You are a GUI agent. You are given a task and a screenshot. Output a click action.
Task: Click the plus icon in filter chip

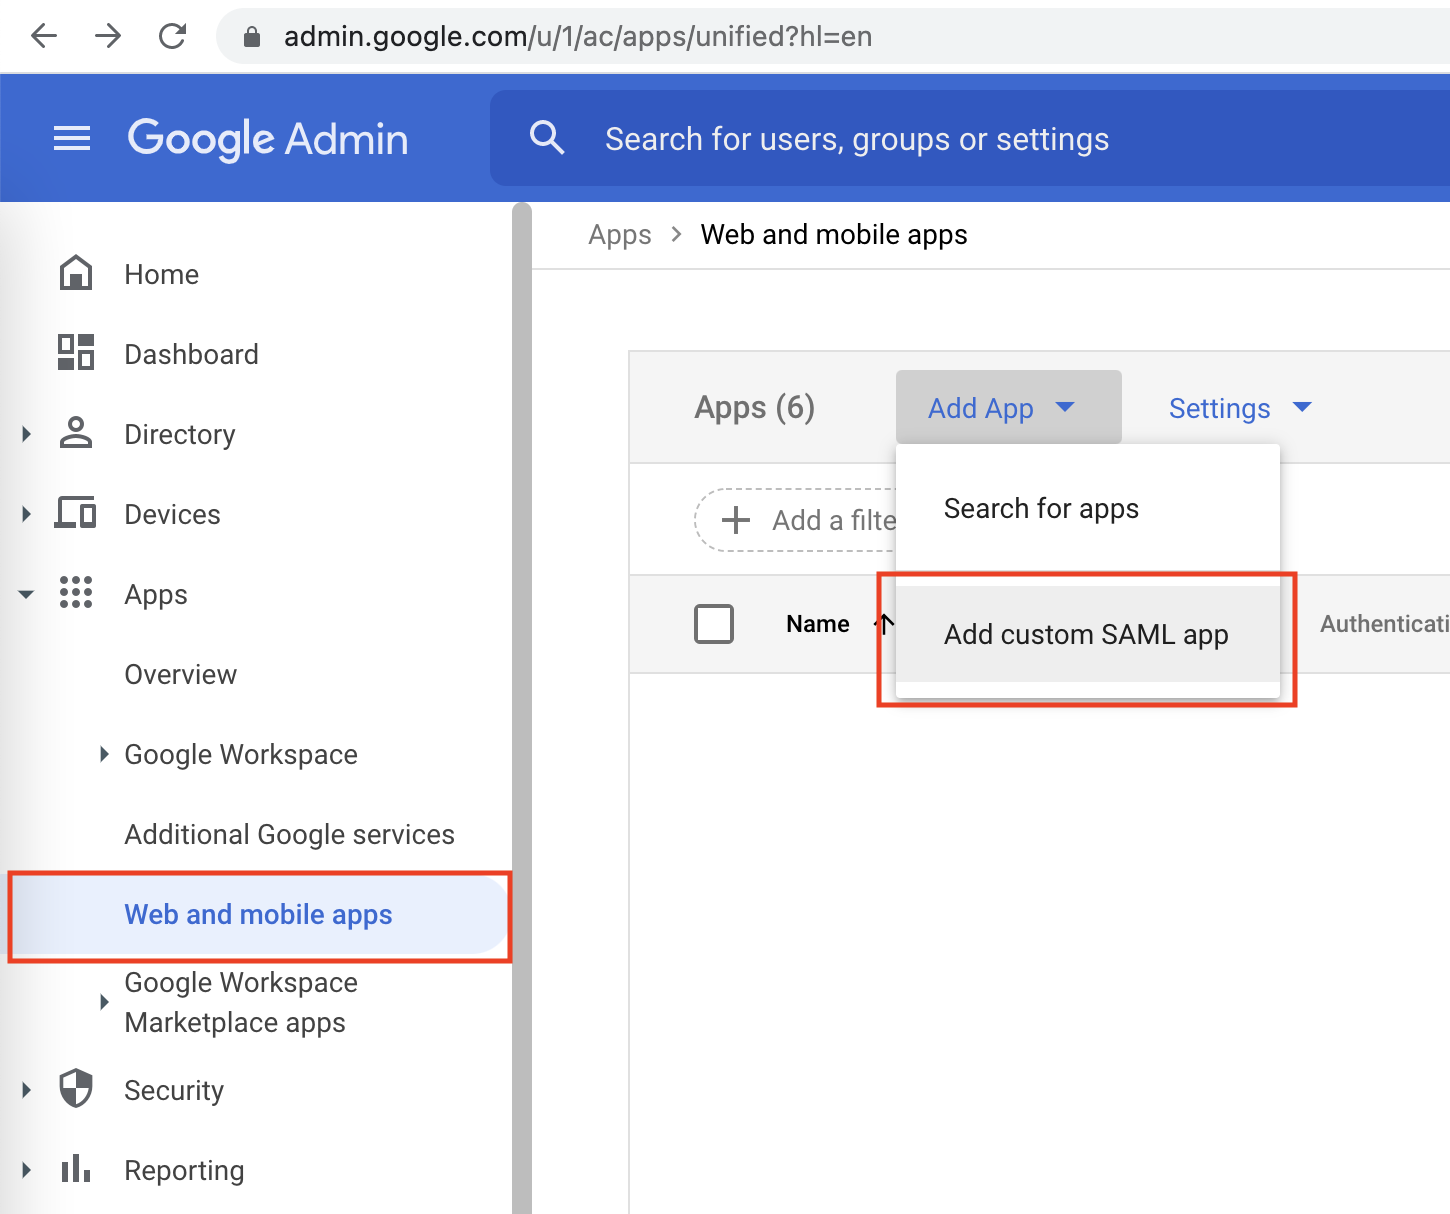pyautogui.click(x=736, y=520)
